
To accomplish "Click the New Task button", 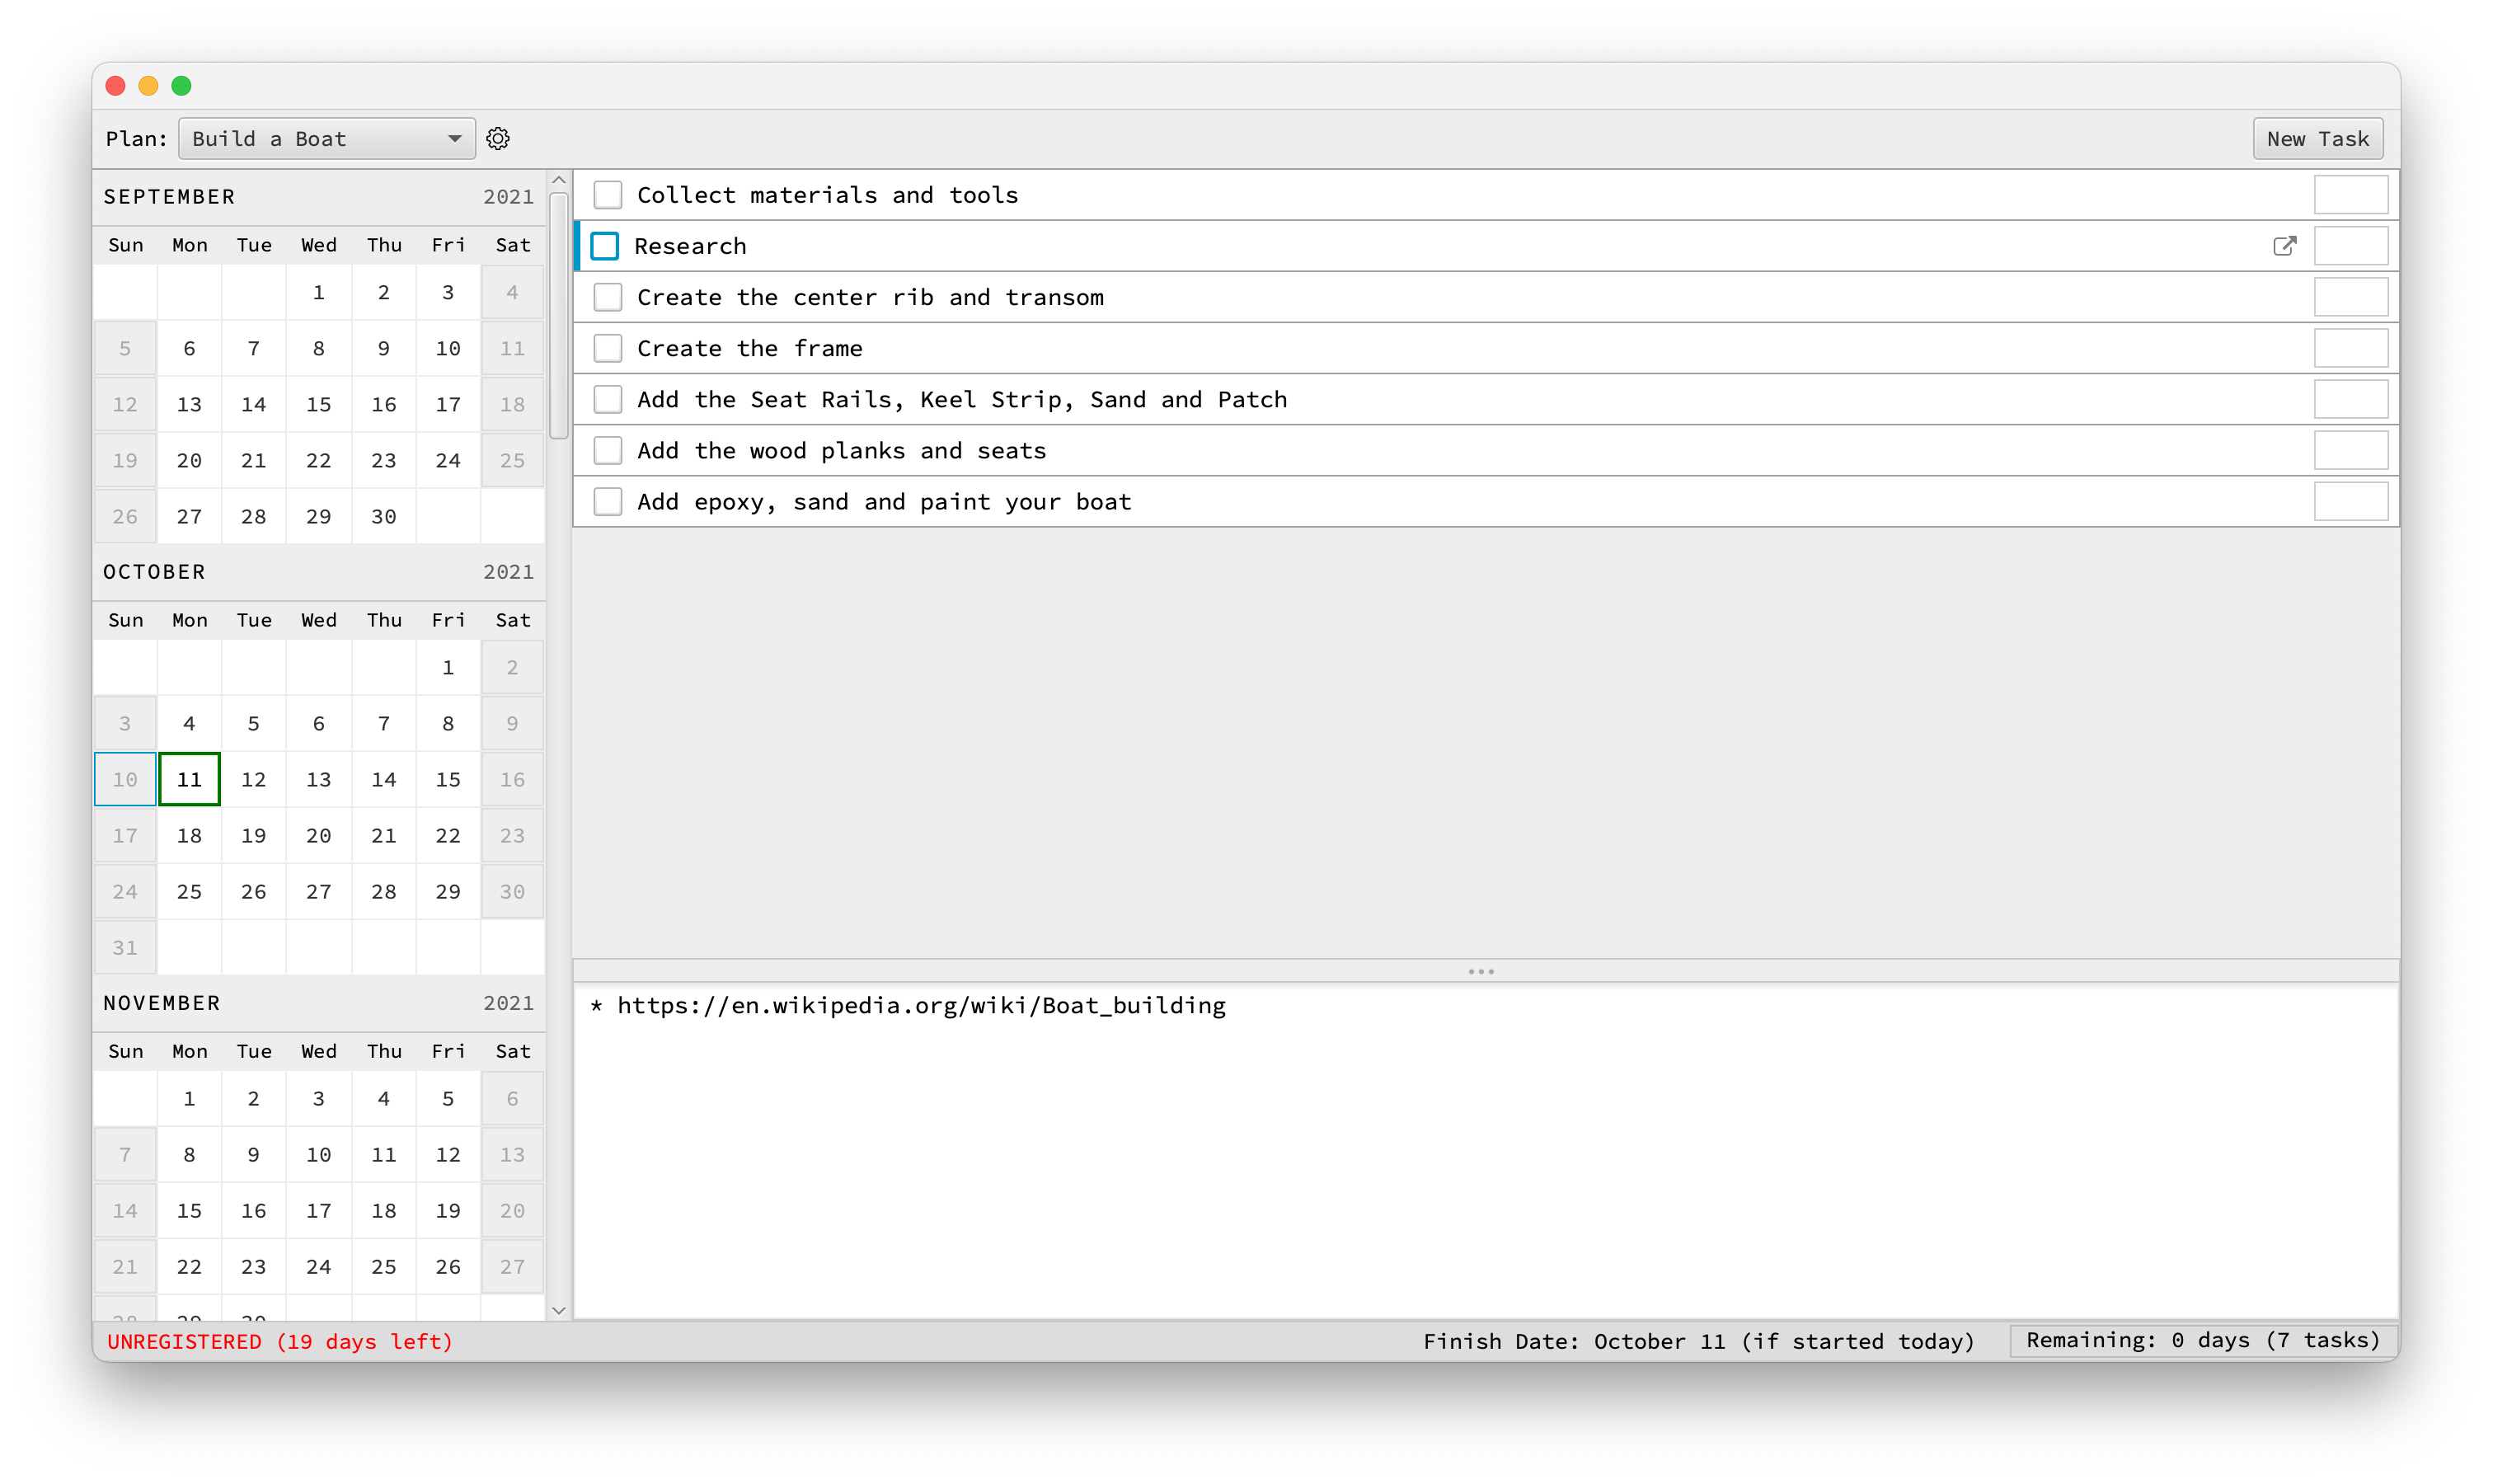I will point(2317,138).
